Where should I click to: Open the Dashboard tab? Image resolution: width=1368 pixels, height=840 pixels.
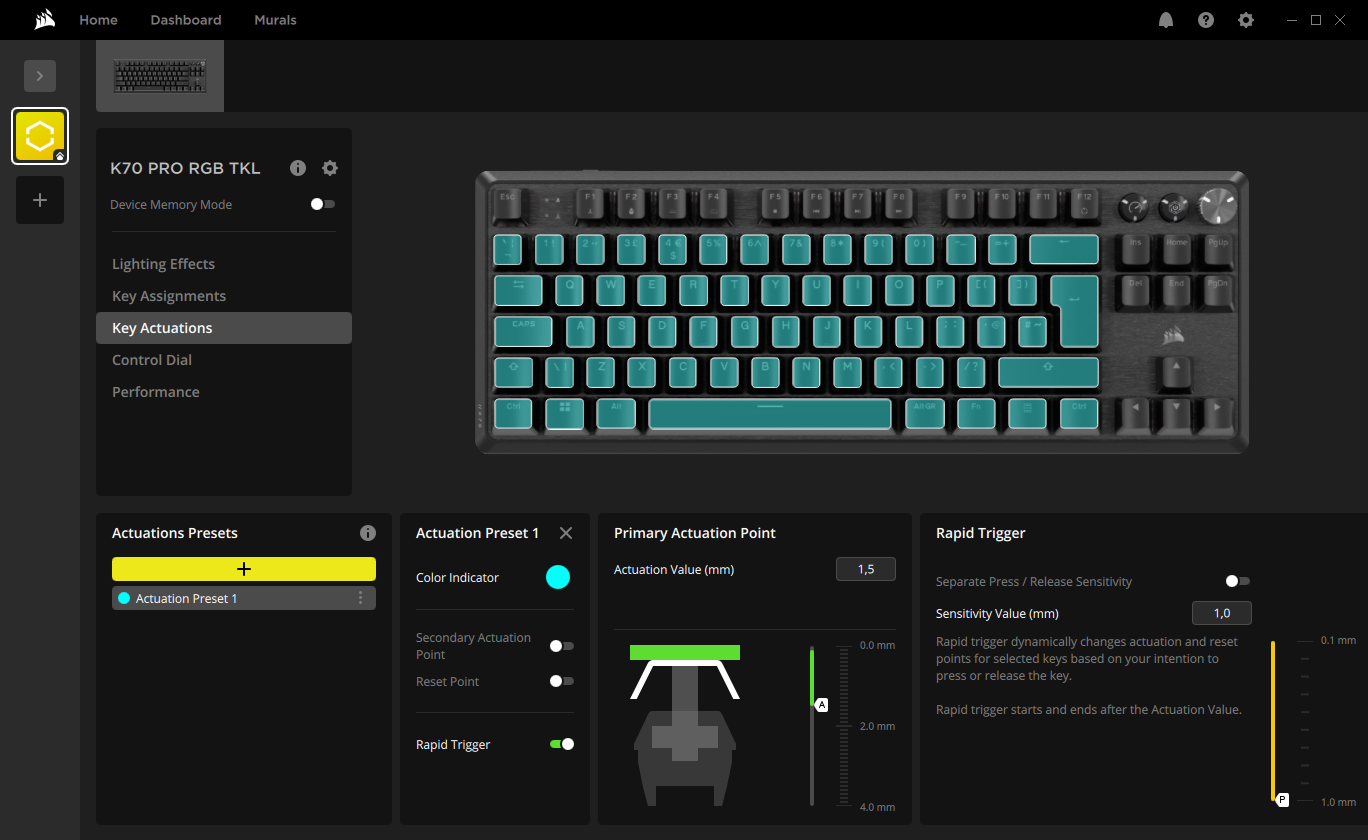[186, 20]
